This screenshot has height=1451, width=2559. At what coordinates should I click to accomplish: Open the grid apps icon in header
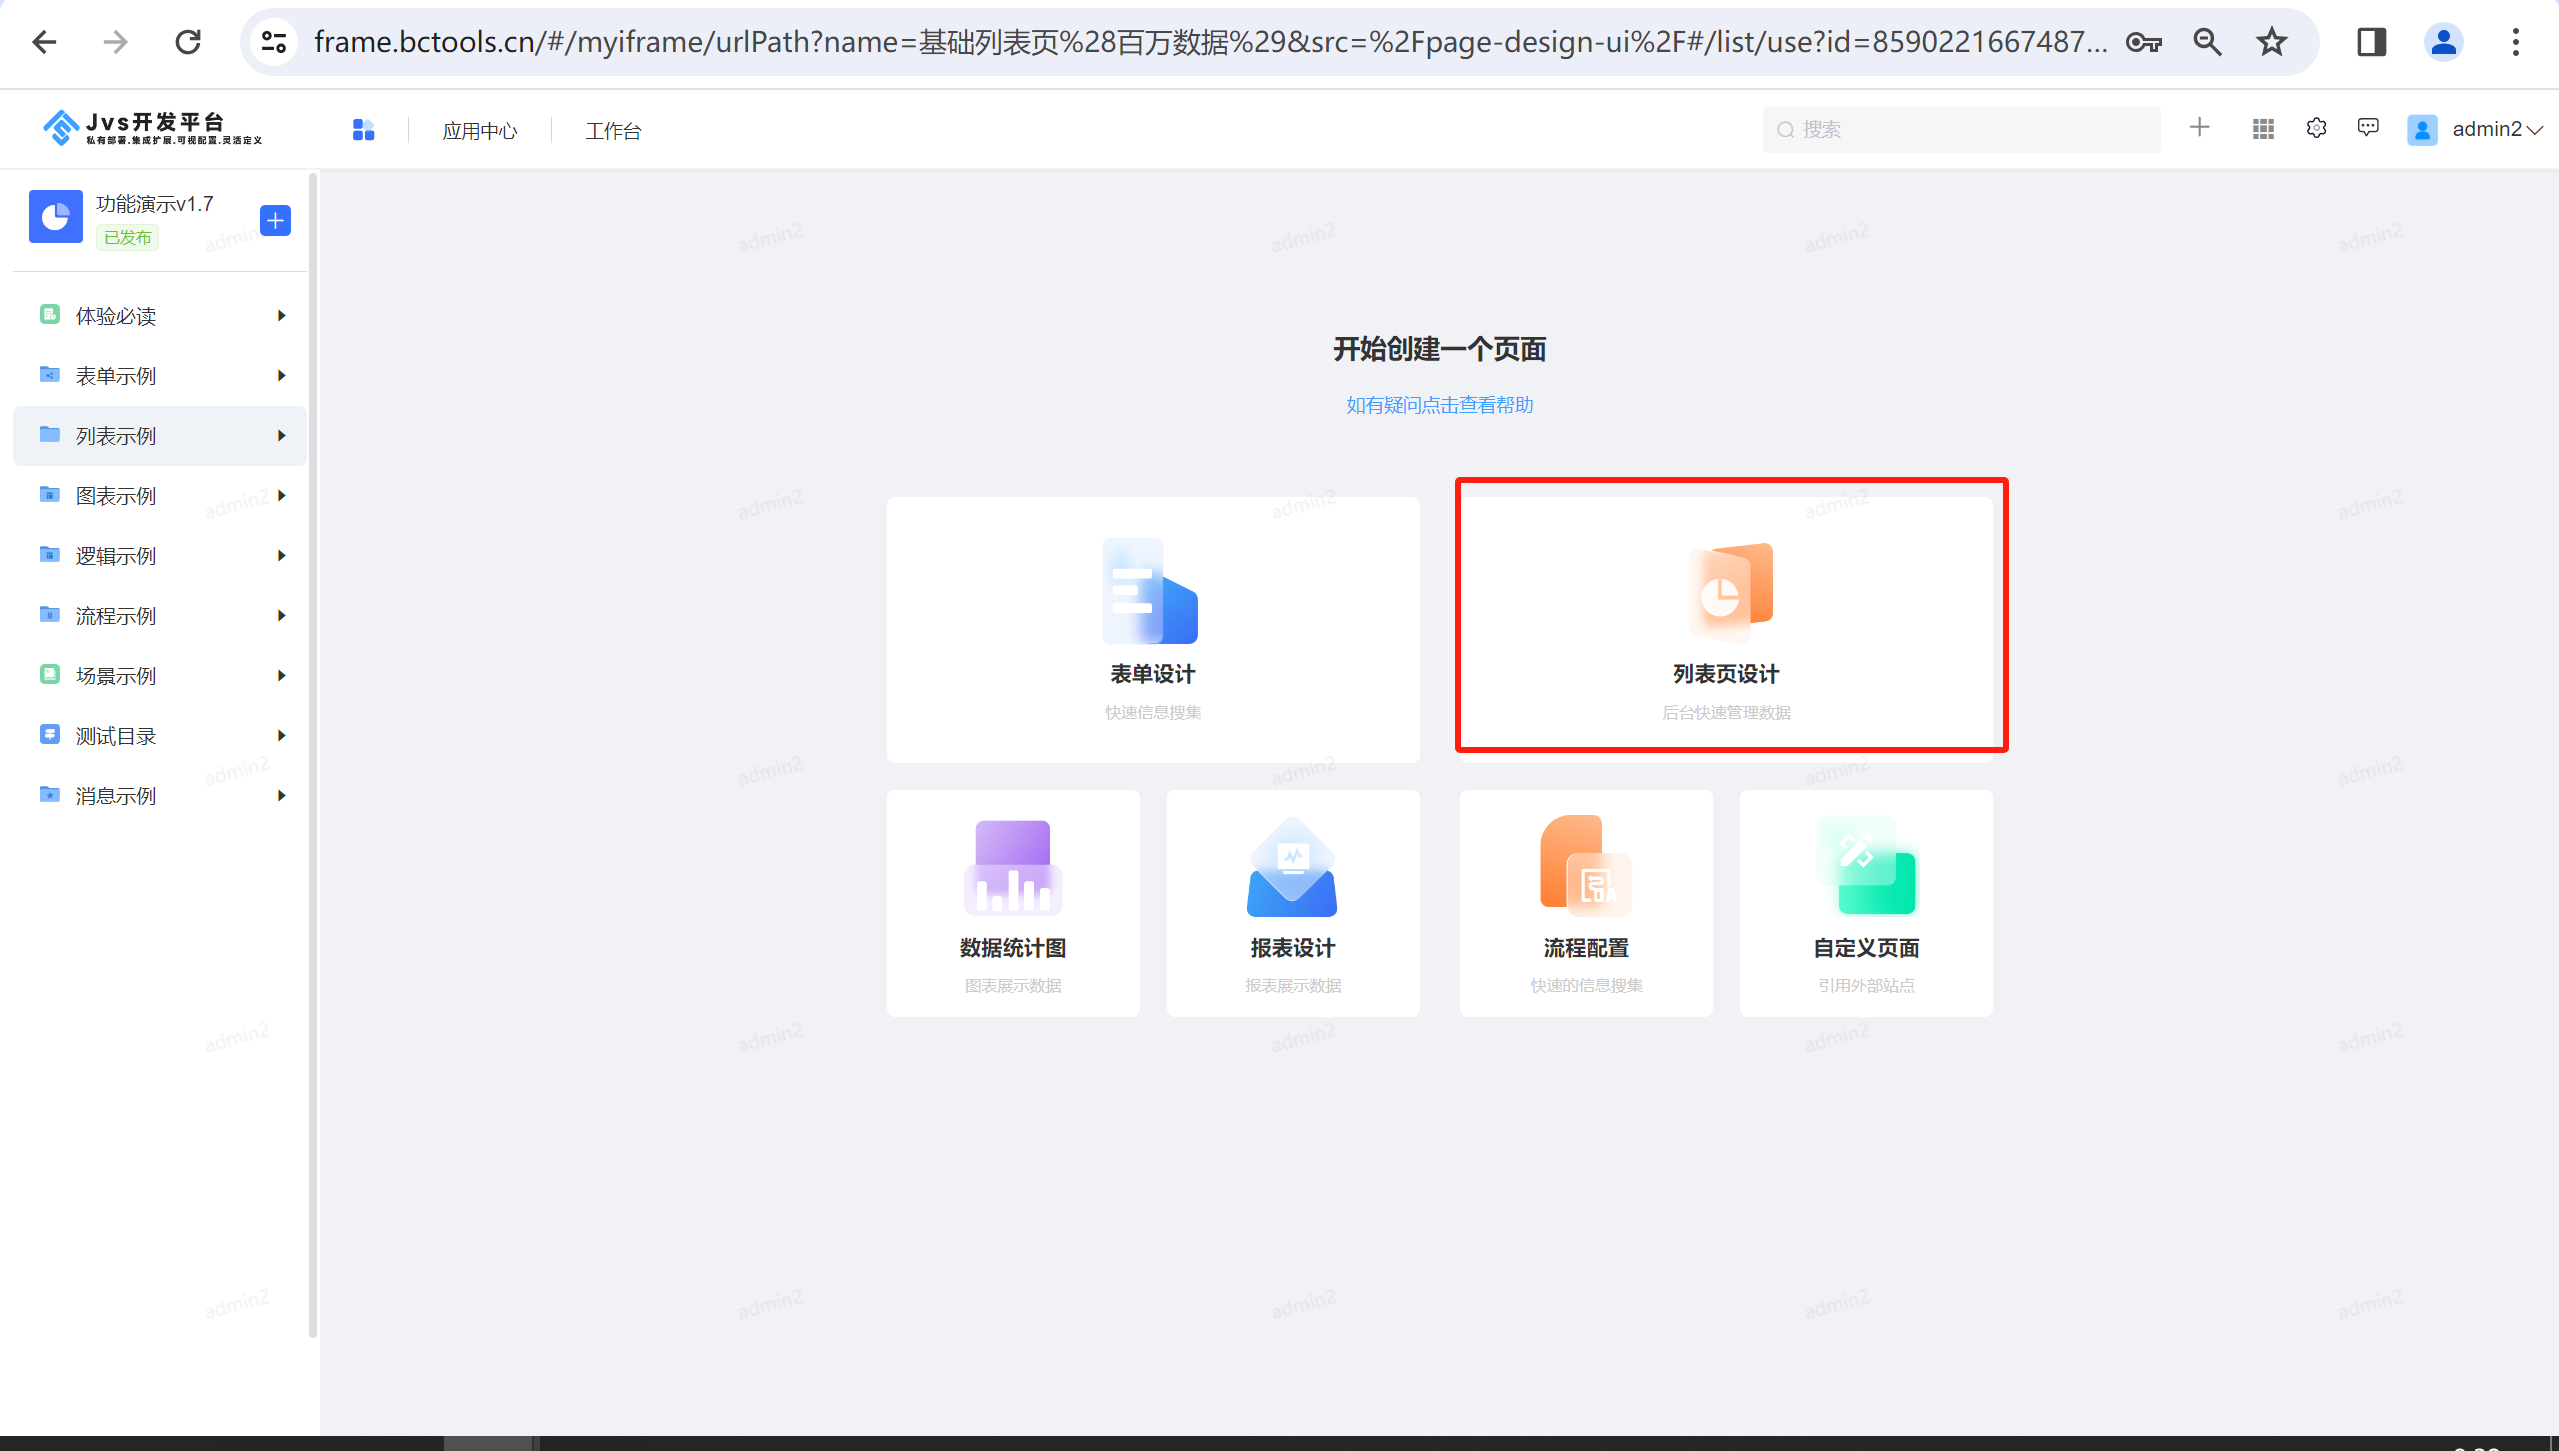coord(2263,129)
